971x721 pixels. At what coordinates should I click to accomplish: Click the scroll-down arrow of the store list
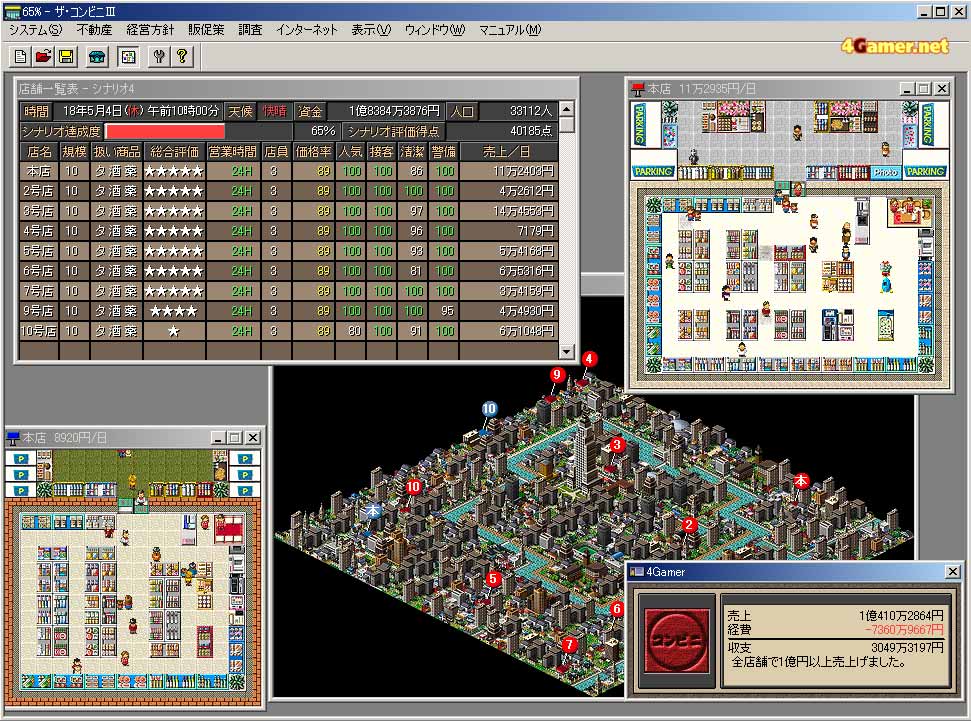pos(567,352)
